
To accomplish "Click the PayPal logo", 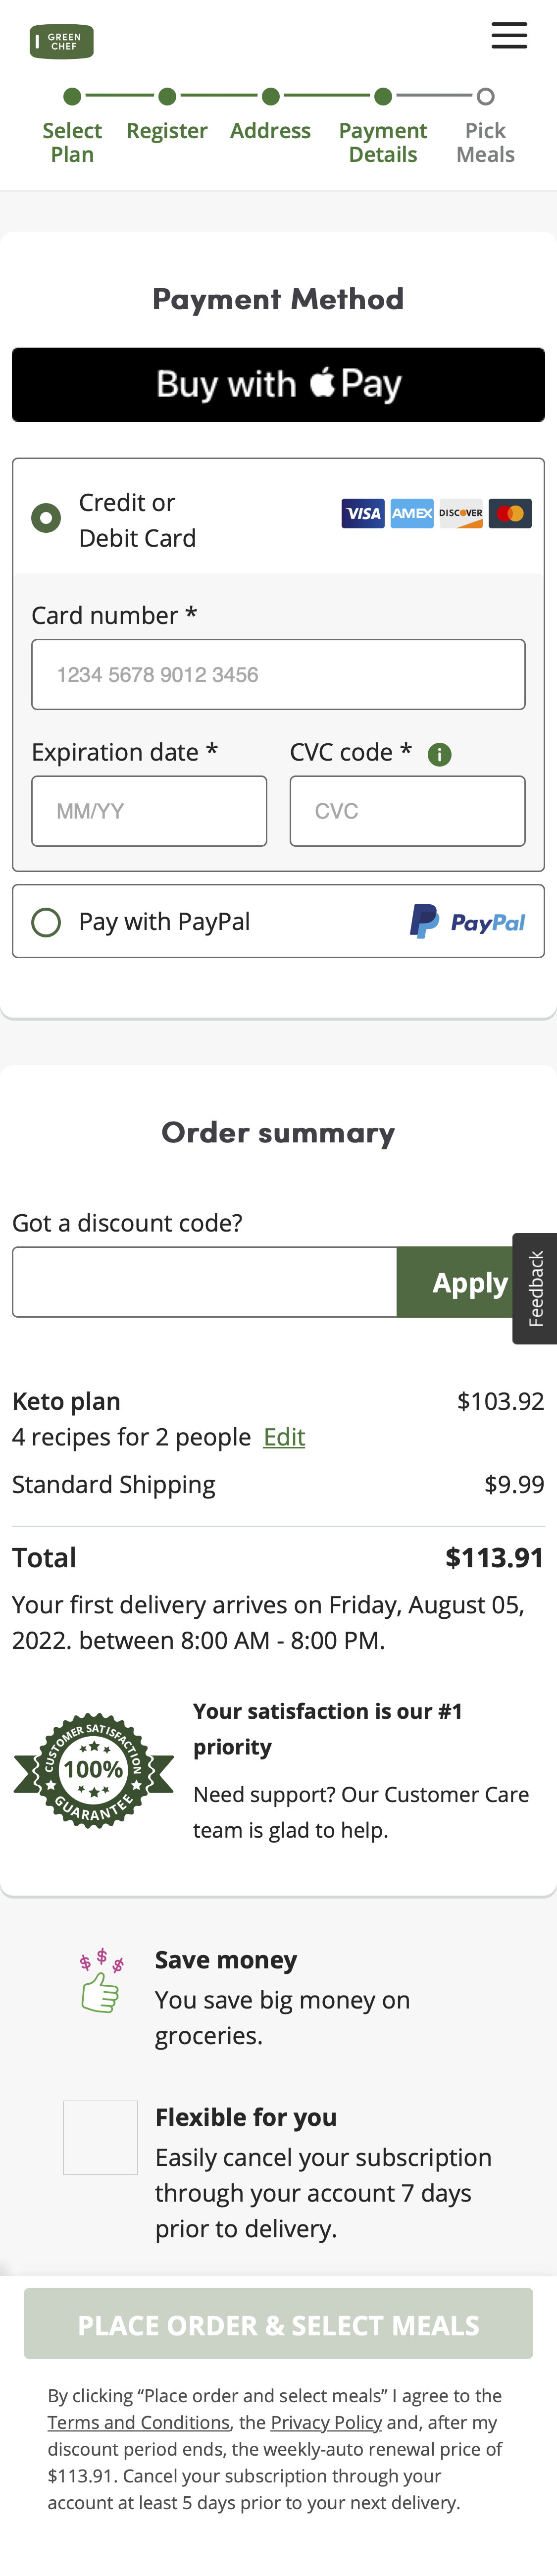I will 467,922.
